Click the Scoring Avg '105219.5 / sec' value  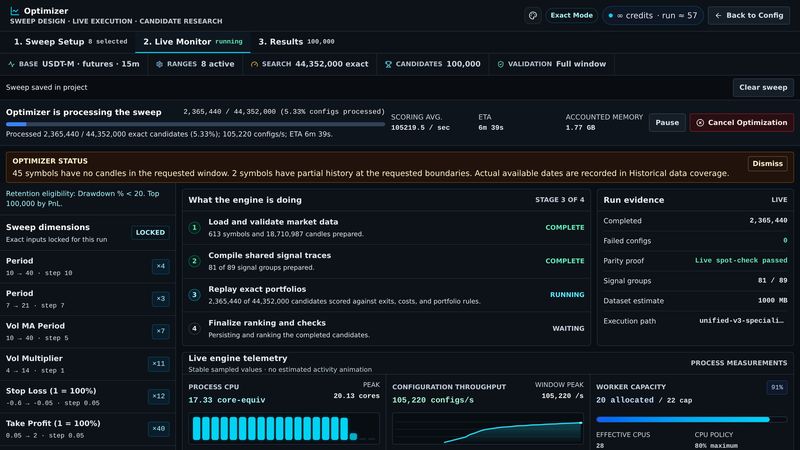[x=420, y=128]
